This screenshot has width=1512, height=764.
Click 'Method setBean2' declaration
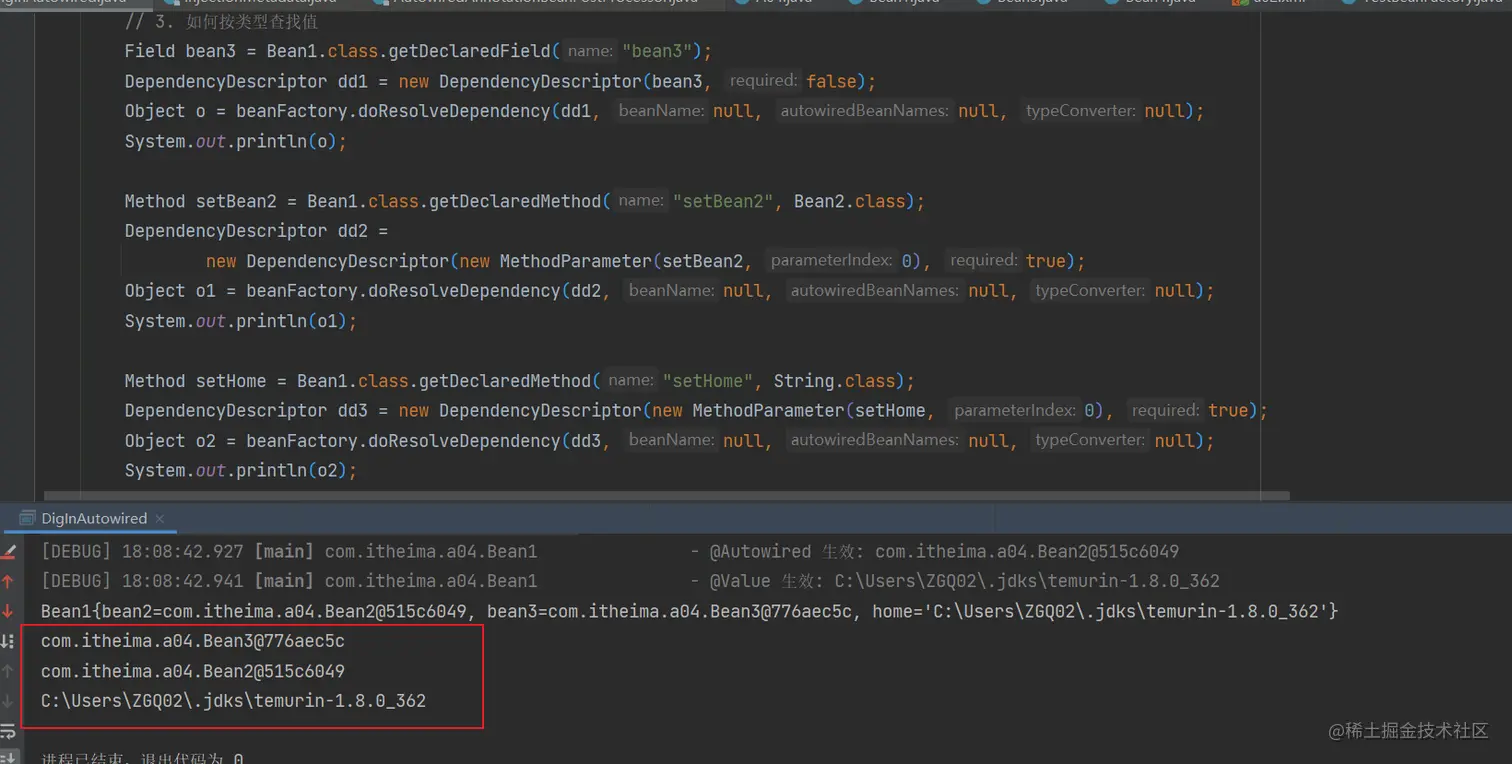200,201
